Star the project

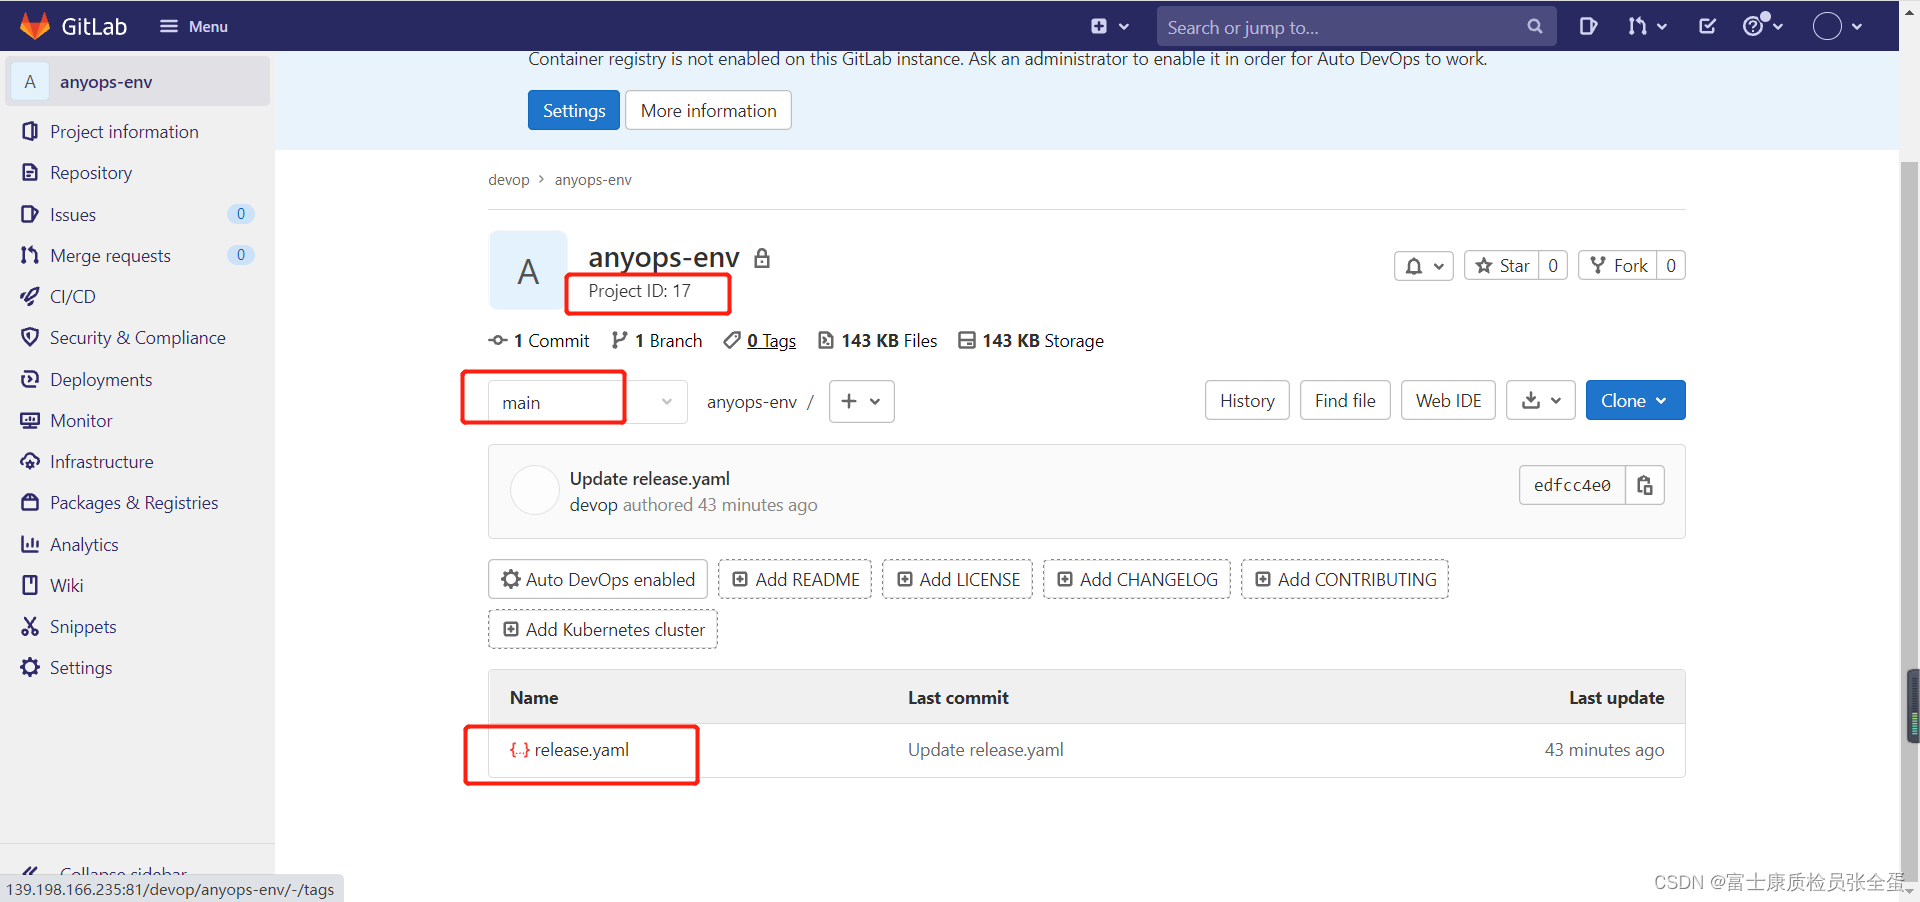(x=1502, y=266)
